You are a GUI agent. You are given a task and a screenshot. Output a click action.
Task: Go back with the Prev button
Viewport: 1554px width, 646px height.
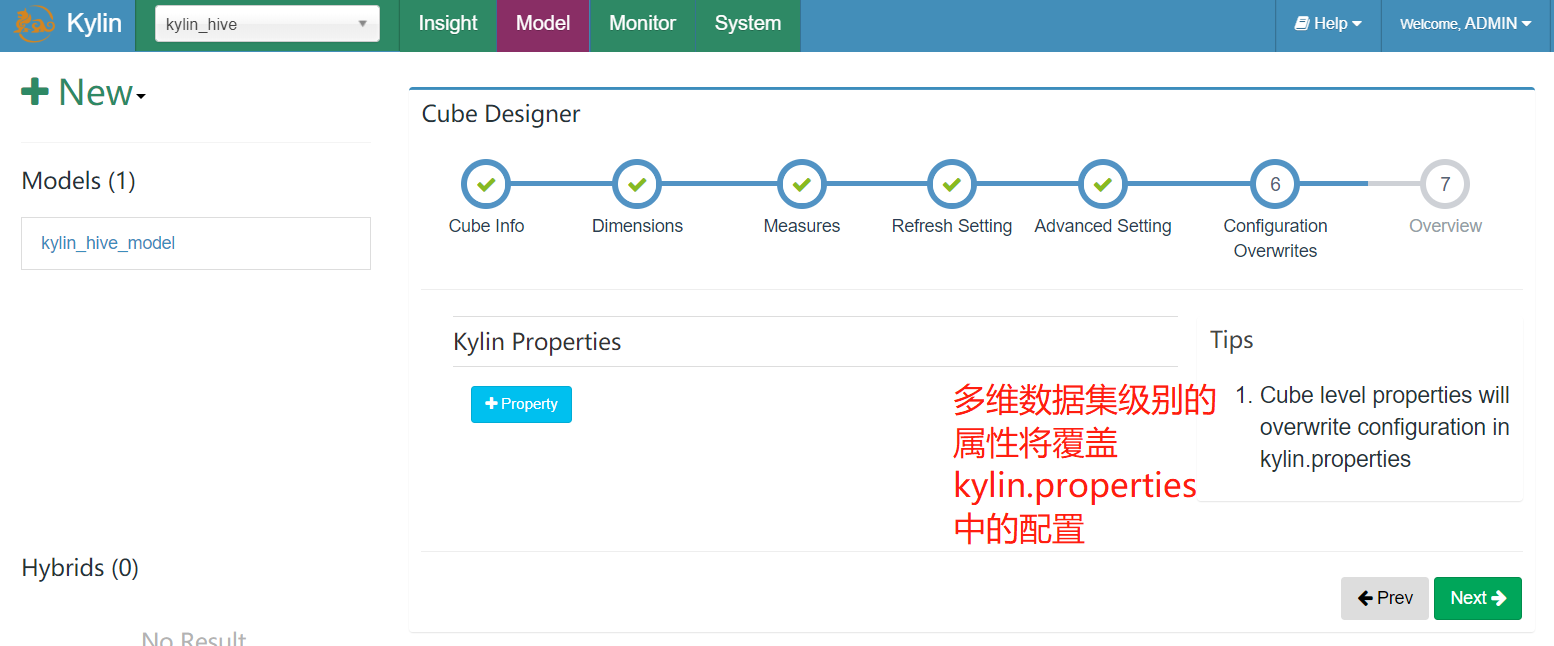pyautogui.click(x=1384, y=598)
